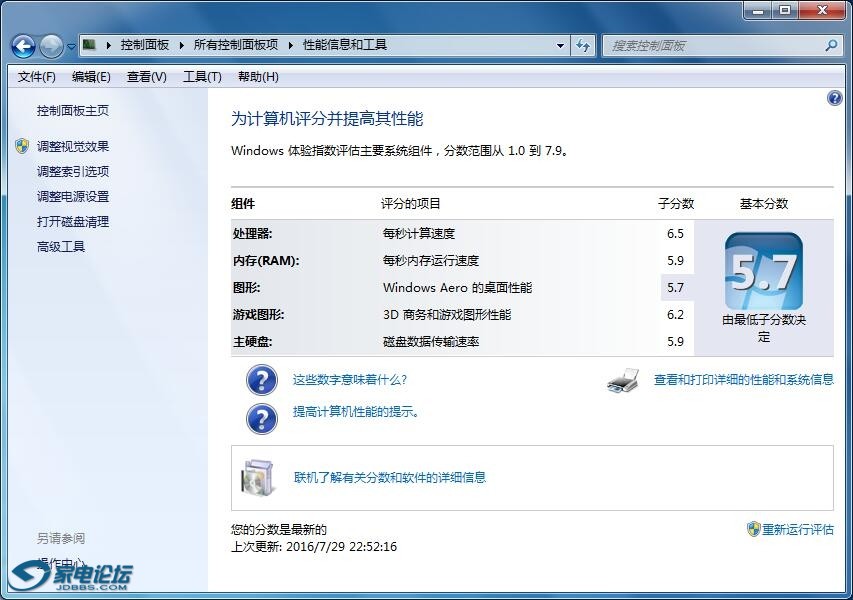
Task: Open 联机了解有关分数和软件的详细信息 link
Action: [x=390, y=478]
